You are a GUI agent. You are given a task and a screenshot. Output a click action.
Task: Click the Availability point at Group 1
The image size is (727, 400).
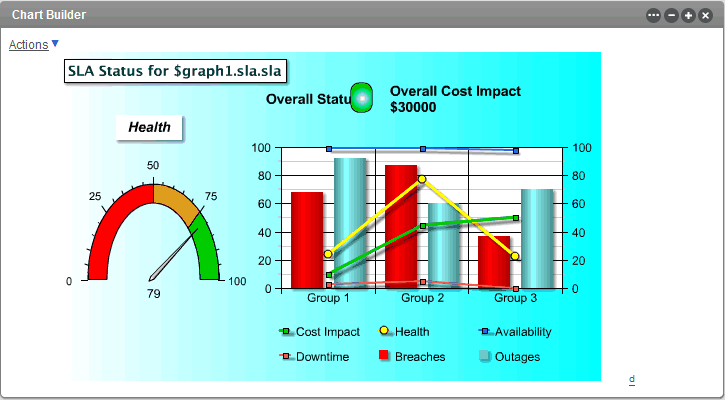pyautogui.click(x=329, y=149)
